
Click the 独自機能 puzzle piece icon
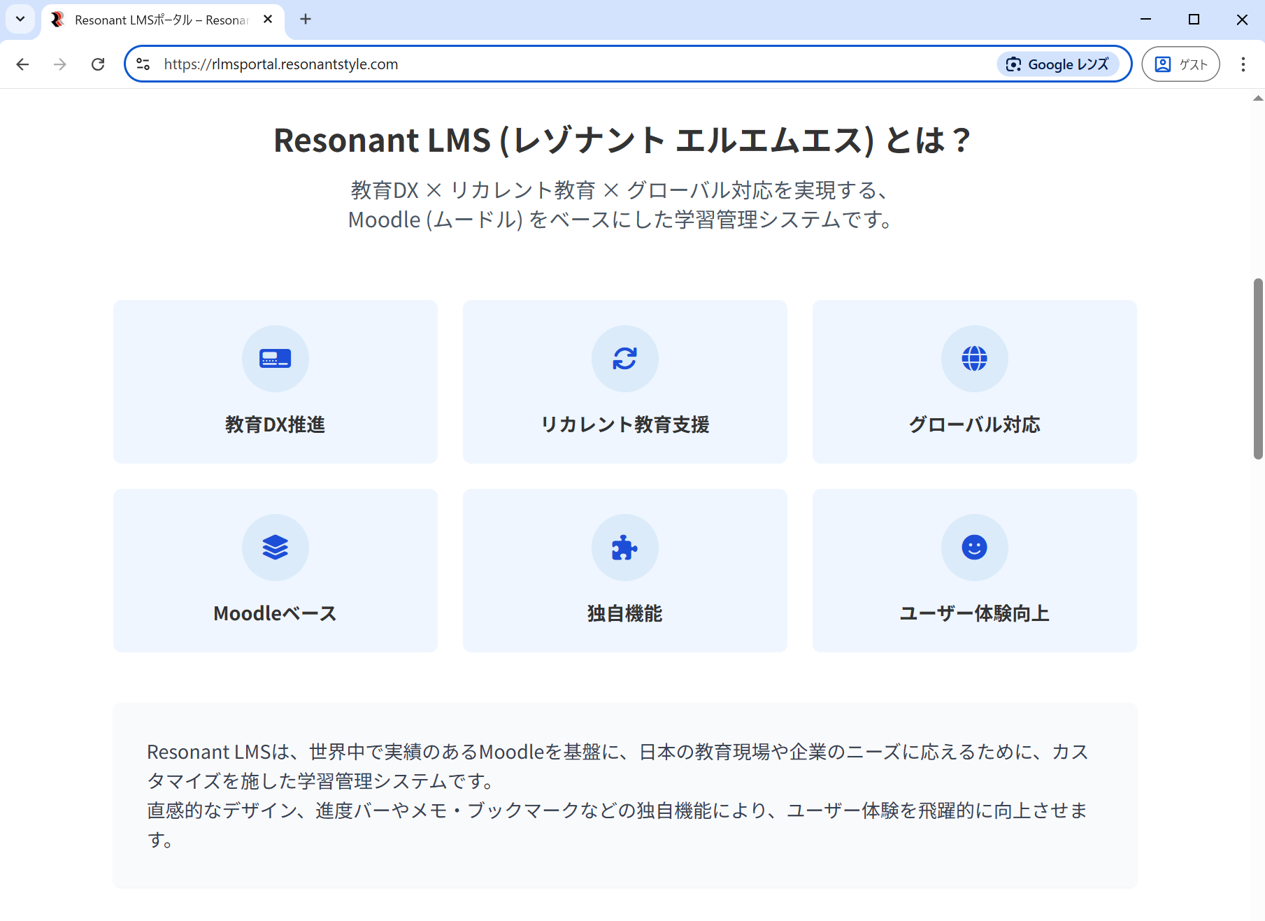click(625, 547)
